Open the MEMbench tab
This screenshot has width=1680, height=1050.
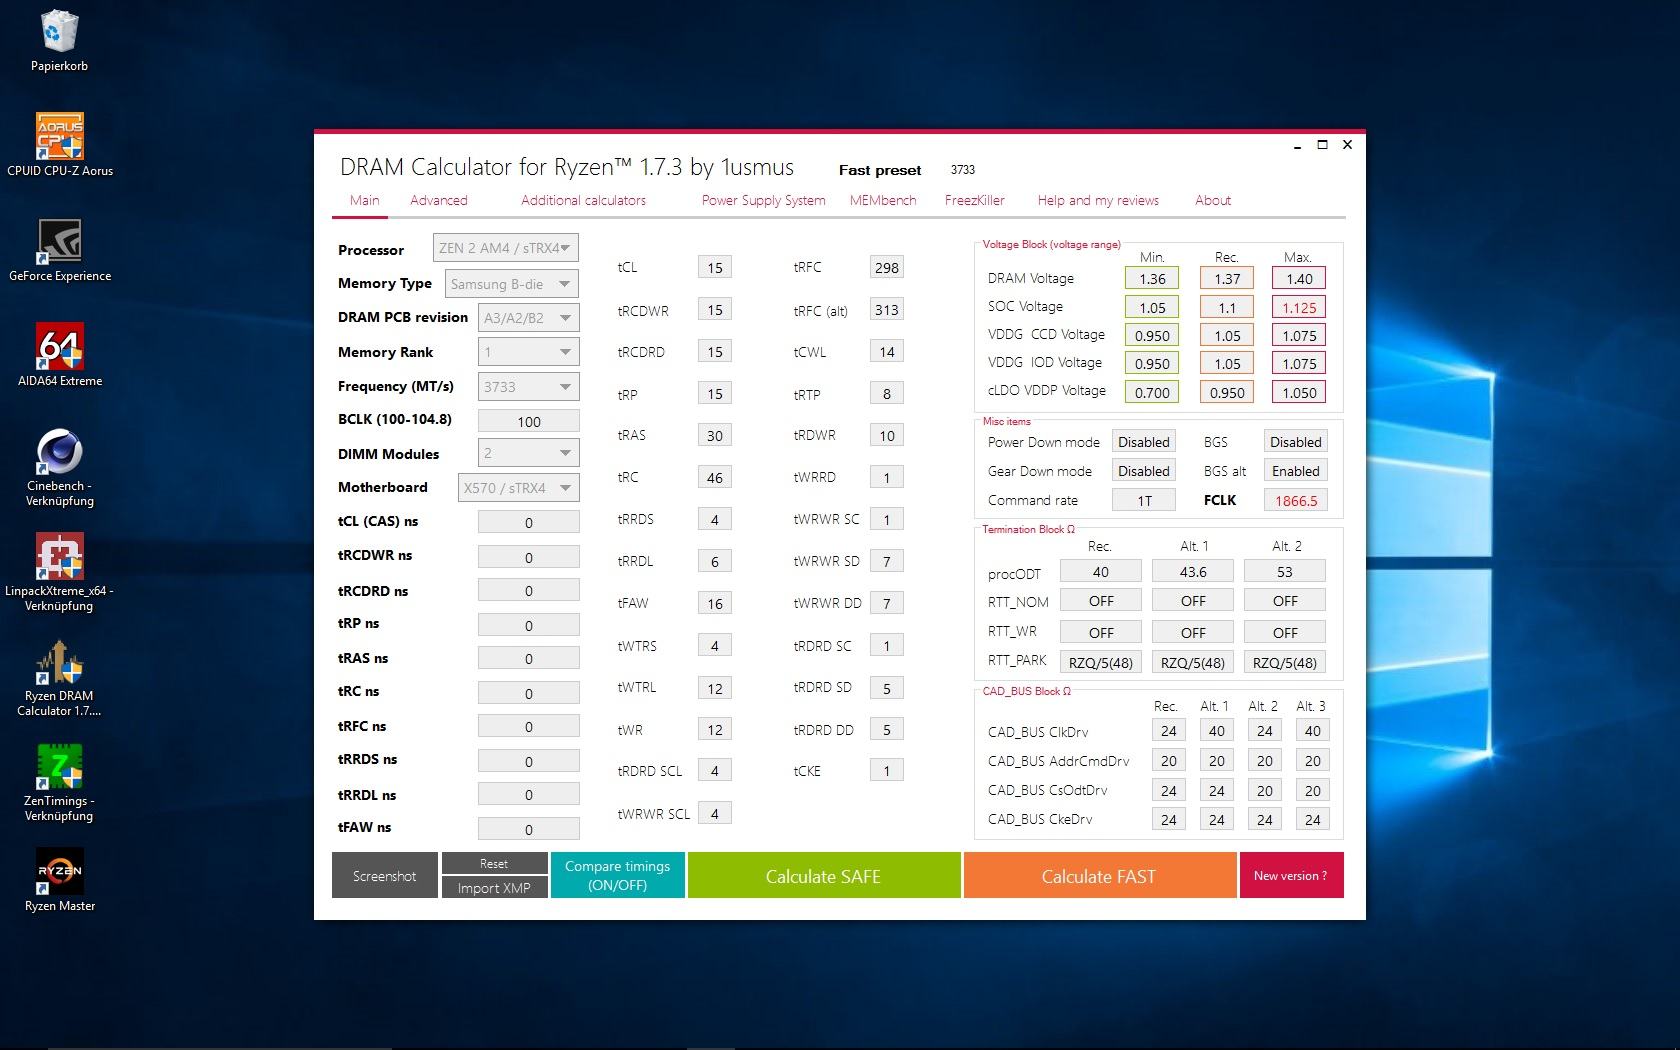point(883,200)
